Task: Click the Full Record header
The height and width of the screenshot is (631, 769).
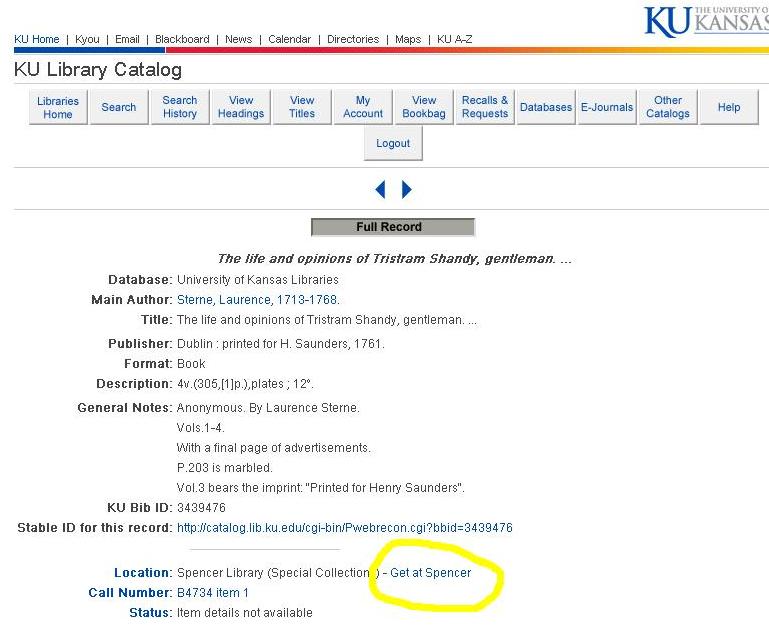Action: pyautogui.click(x=393, y=227)
